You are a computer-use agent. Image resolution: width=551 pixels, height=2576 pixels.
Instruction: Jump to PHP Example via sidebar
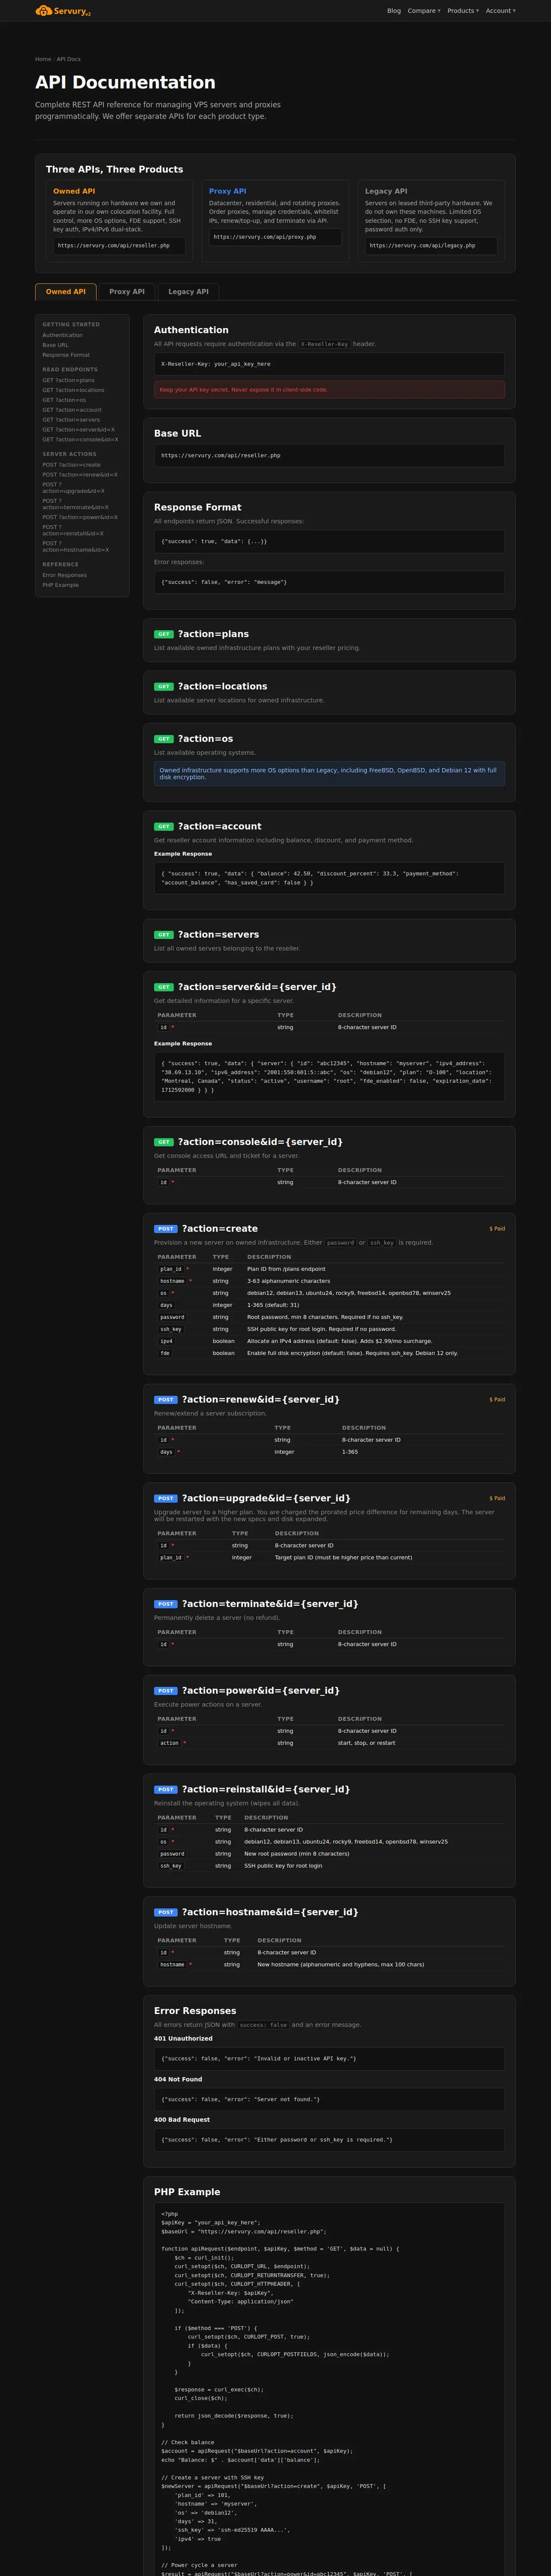(x=60, y=585)
